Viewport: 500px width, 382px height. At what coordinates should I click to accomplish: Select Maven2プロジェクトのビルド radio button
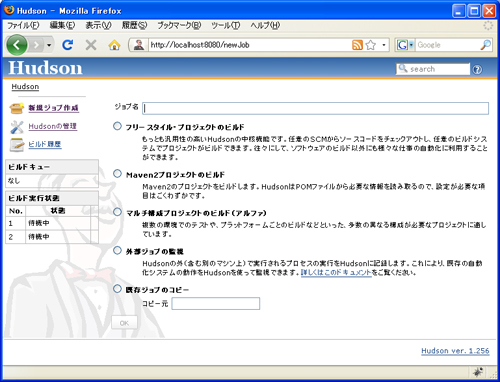(x=117, y=173)
